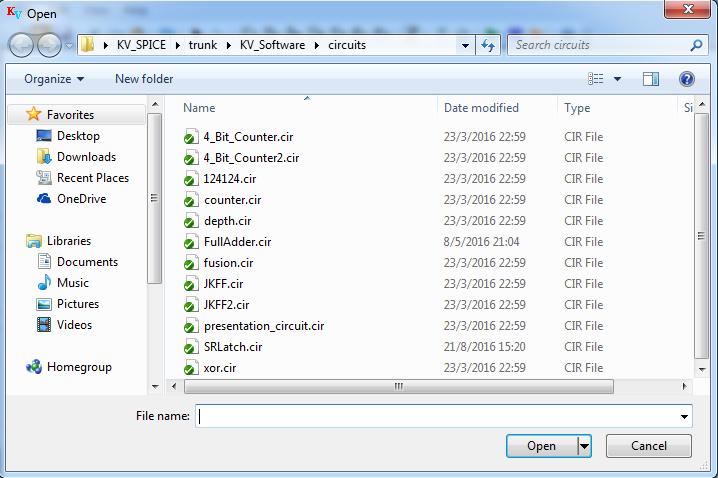The width and height of the screenshot is (718, 478).
Task: Select Favorites in the navigation pane
Action: pos(77,114)
